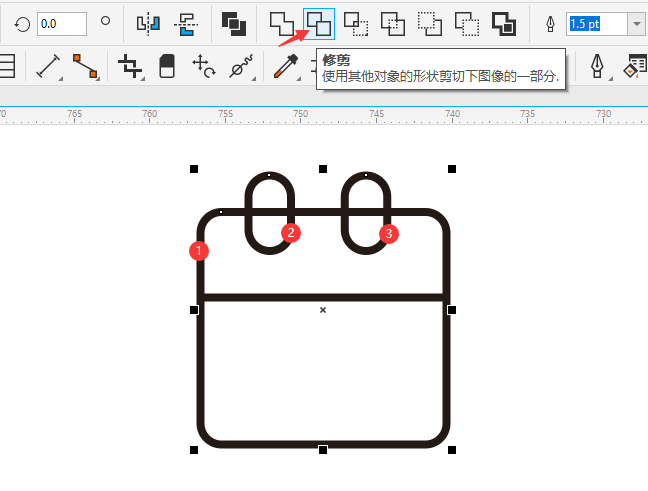
Task: Open the outline width dropdown arrow
Action: point(636,24)
